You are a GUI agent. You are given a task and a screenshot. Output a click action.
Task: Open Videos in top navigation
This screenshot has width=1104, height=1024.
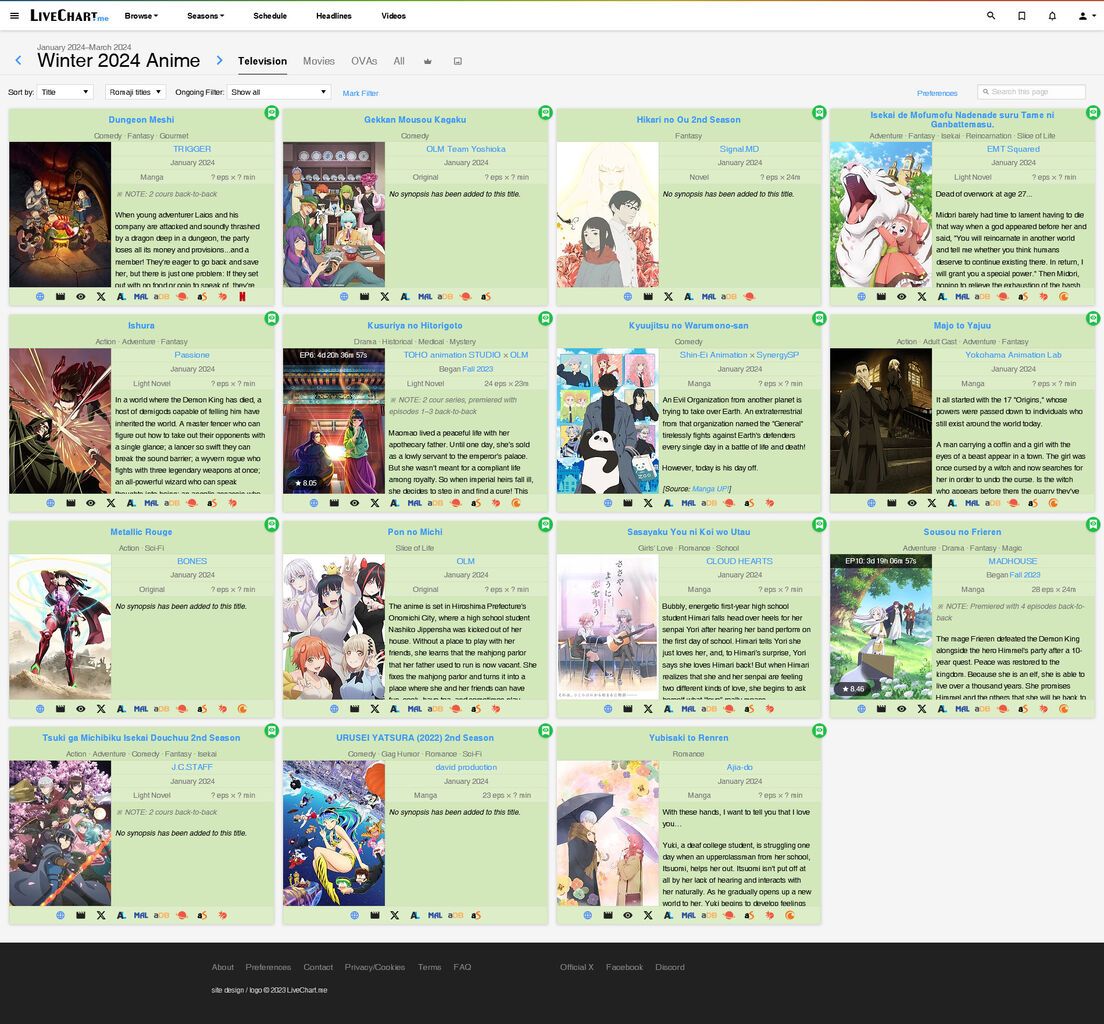[394, 15]
